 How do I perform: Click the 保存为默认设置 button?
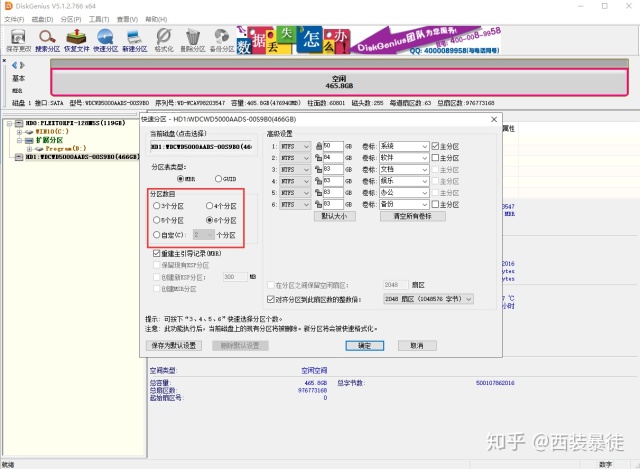coord(174,346)
